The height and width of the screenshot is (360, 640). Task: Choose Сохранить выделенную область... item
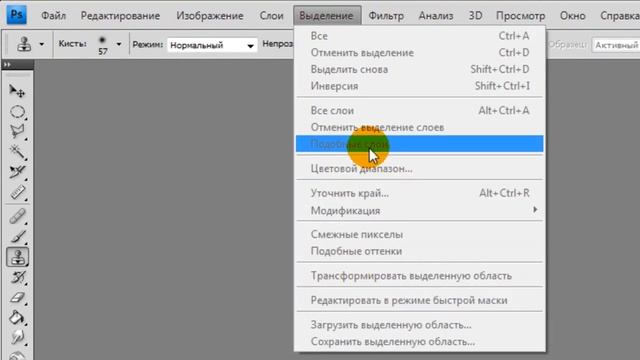pyautogui.click(x=420, y=342)
